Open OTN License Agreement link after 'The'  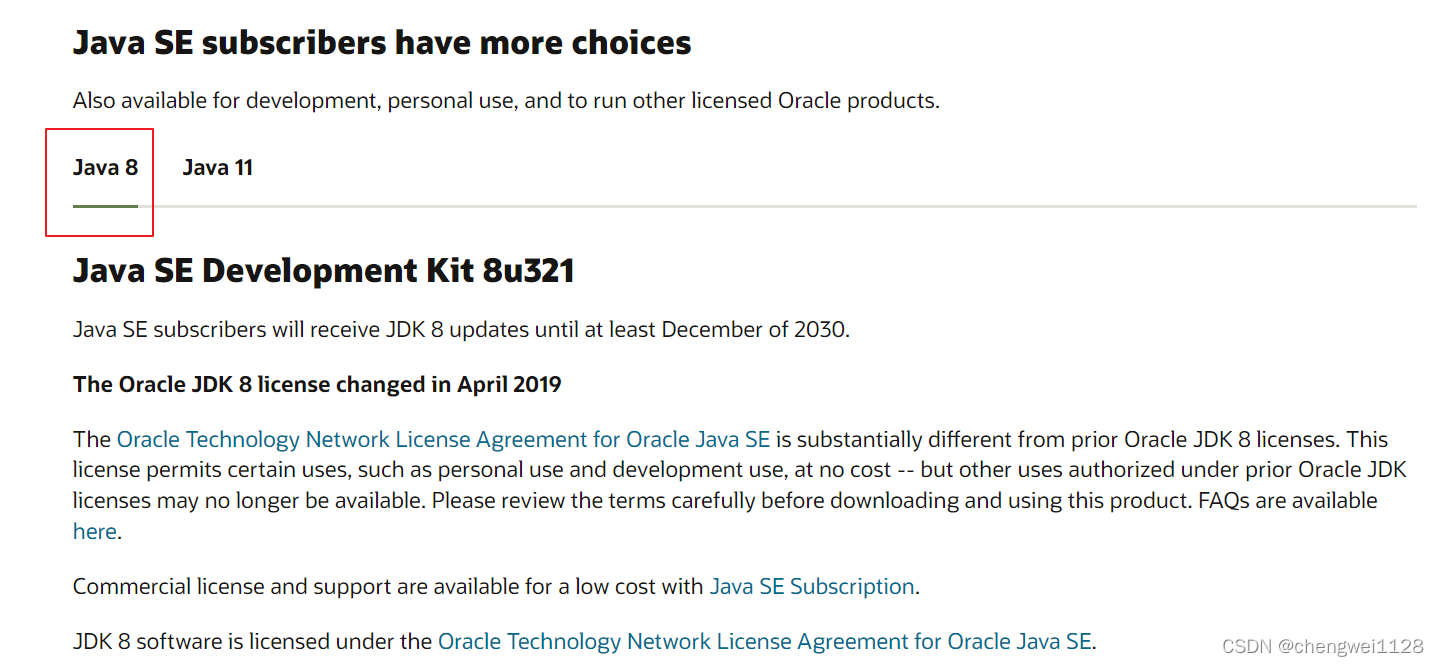click(443, 439)
